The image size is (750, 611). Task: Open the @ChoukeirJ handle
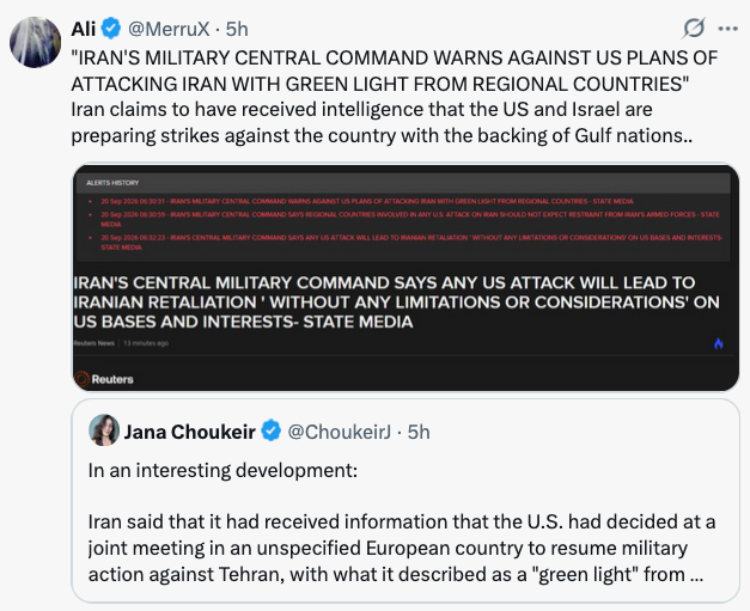tap(339, 432)
